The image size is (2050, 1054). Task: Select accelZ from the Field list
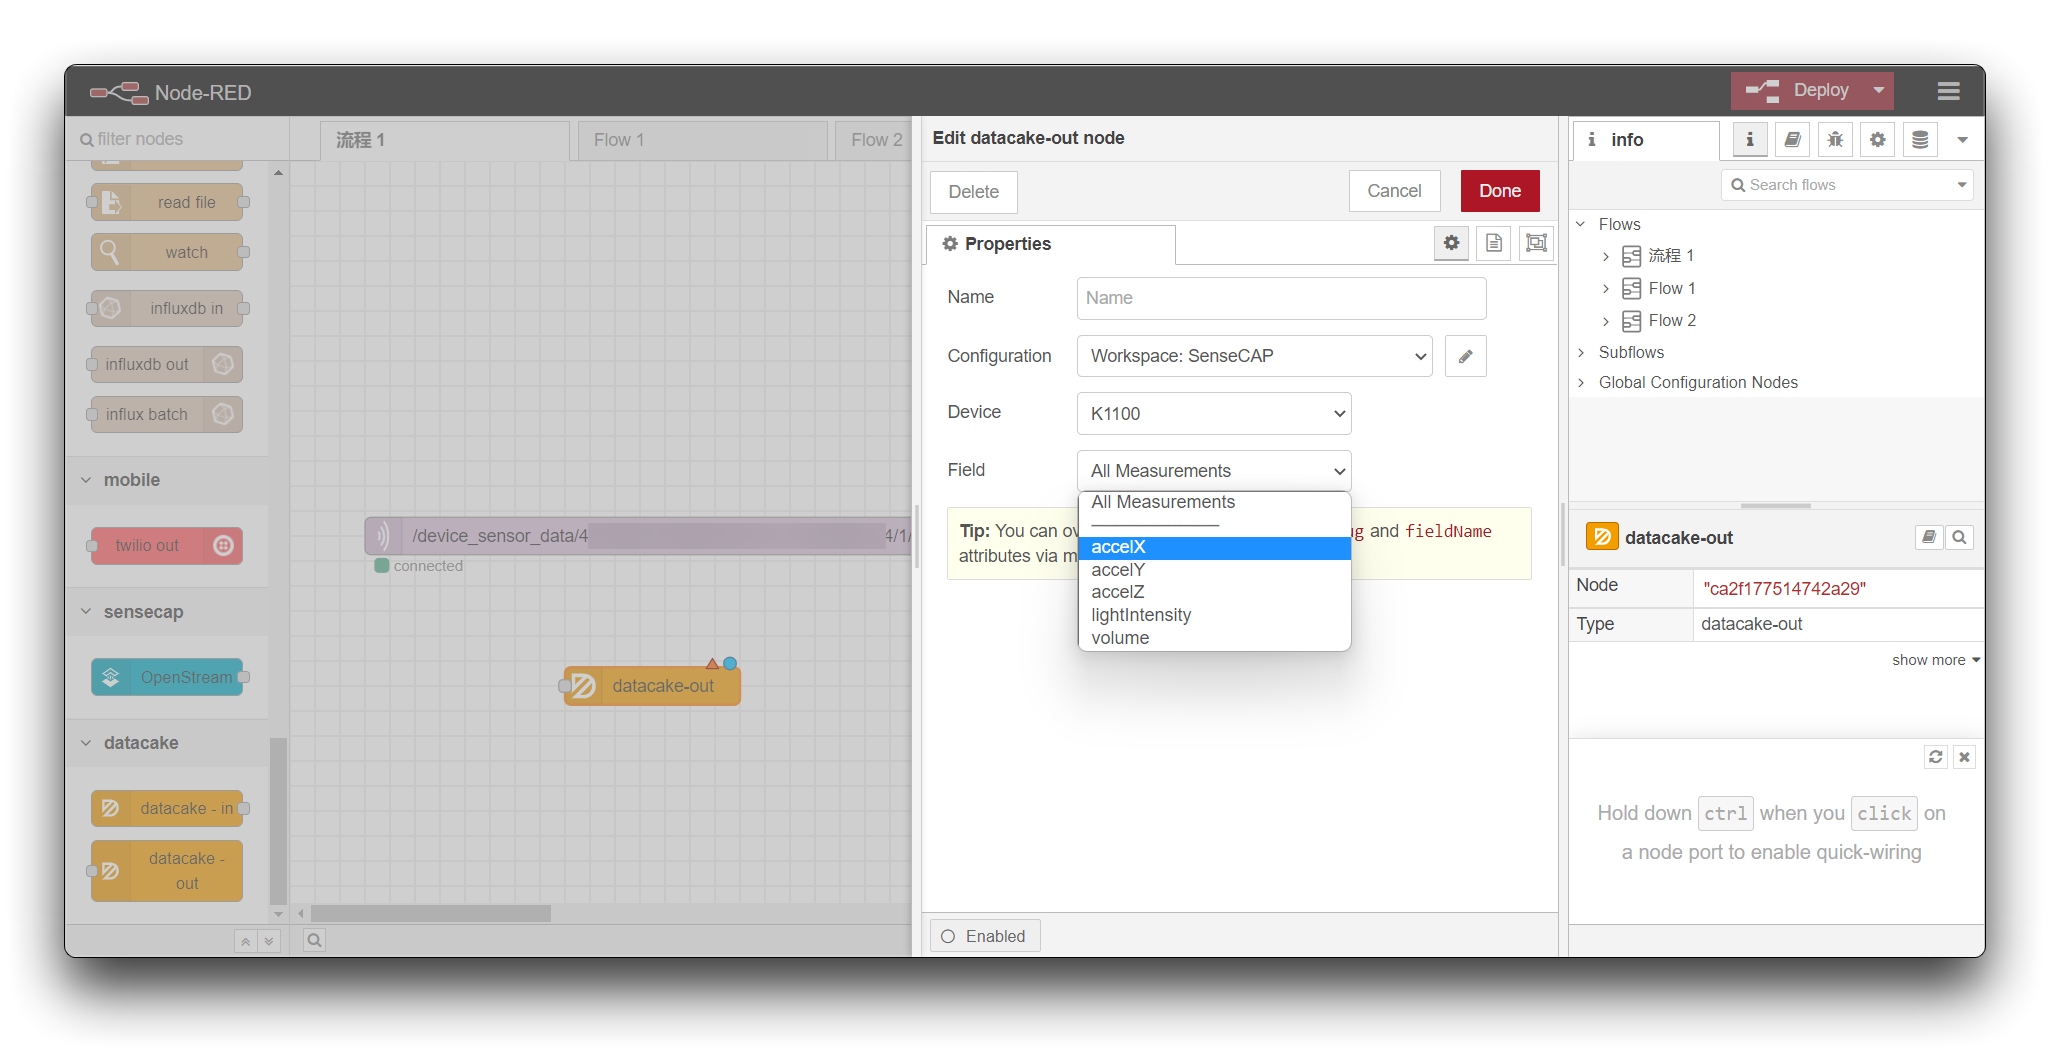(x=1214, y=592)
